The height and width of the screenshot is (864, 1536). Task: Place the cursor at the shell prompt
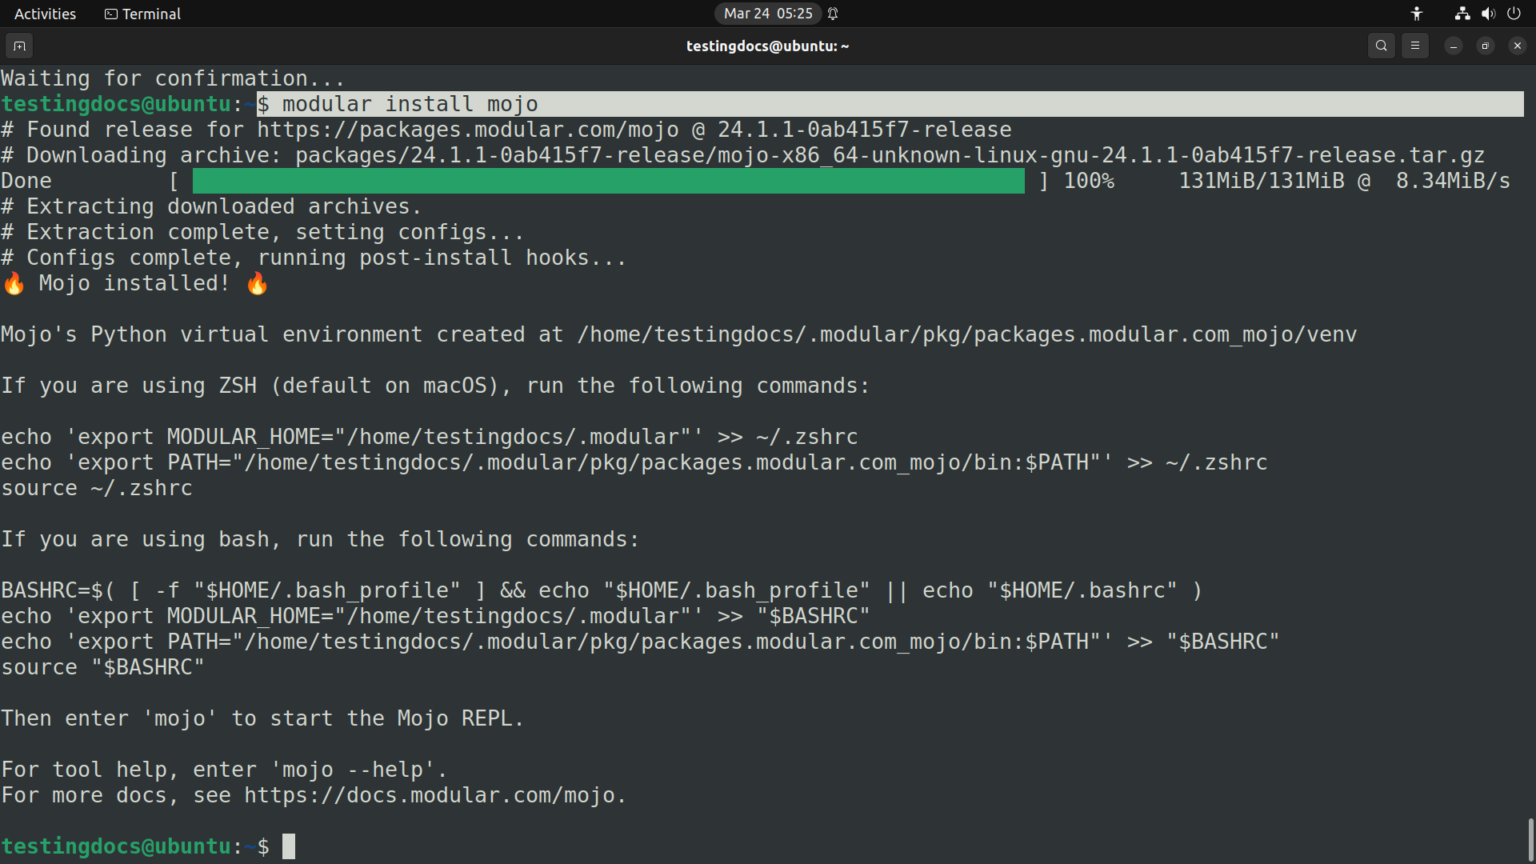point(289,845)
